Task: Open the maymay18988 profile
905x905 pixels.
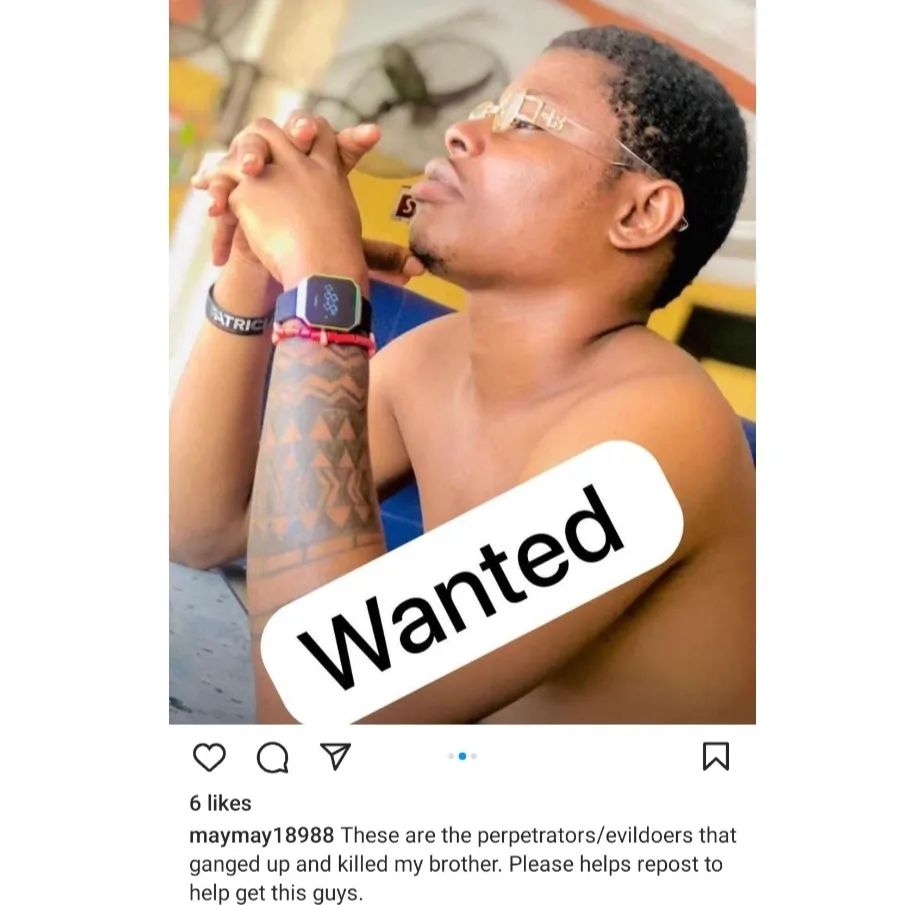Action: point(261,835)
